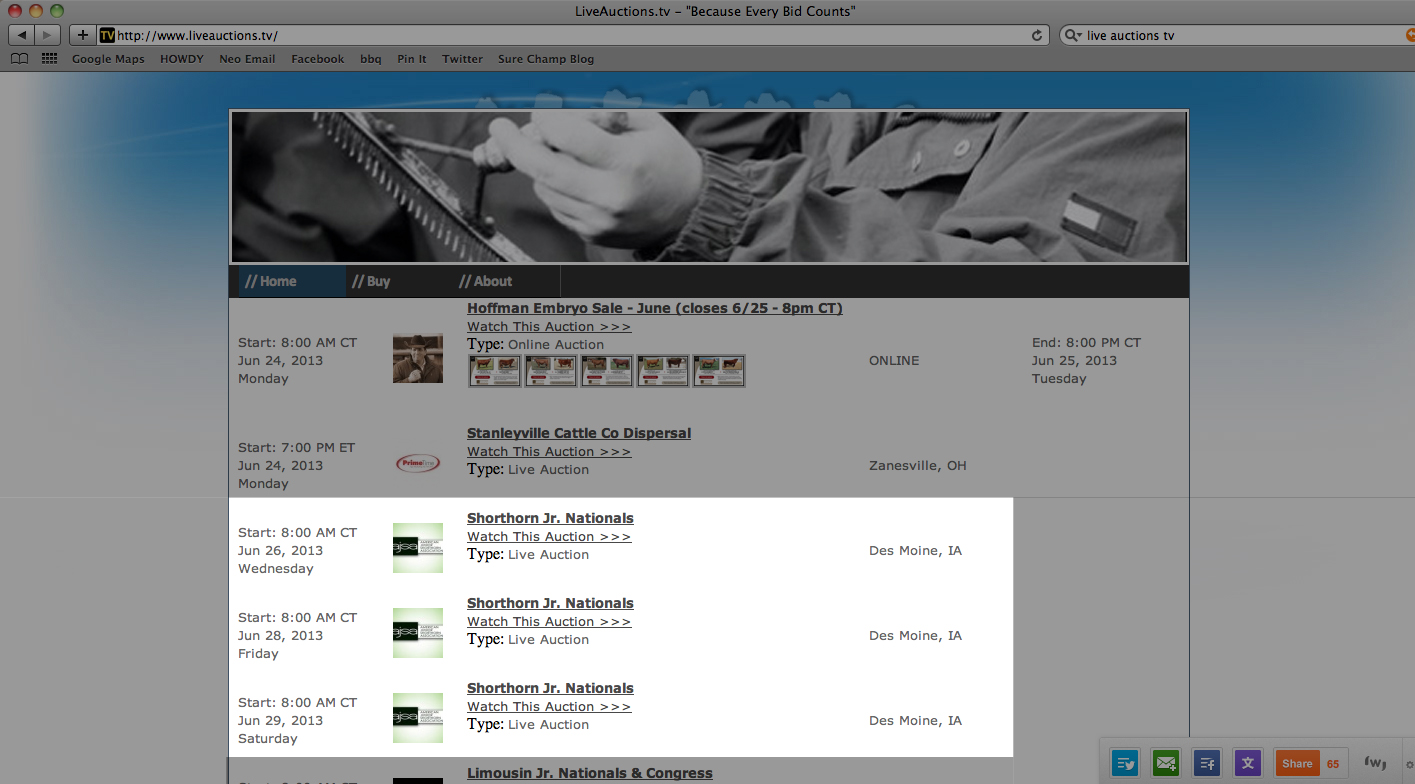Add bookmark with the plus button
Screen dimensions: 1415x784
[82, 35]
